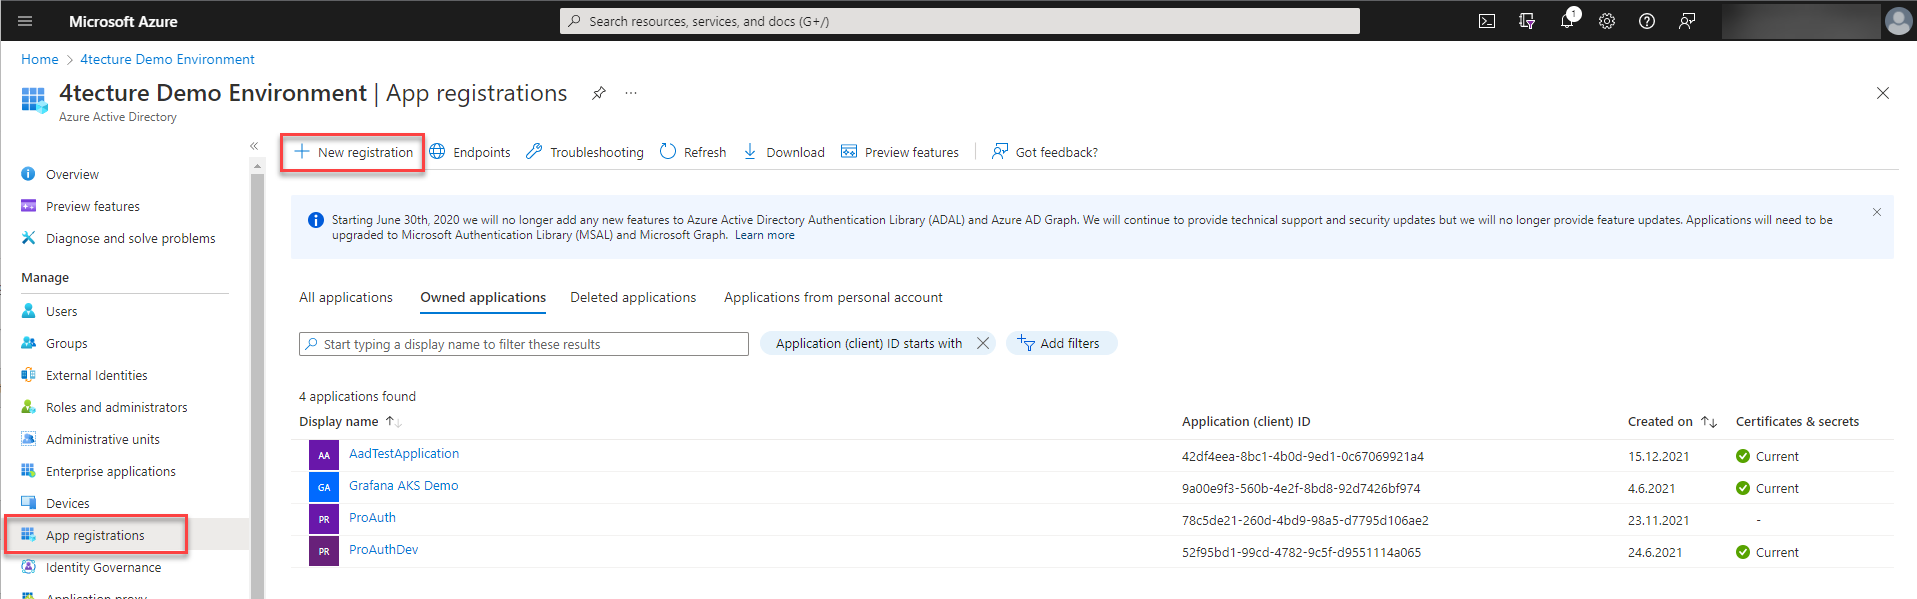Image resolution: width=1917 pixels, height=599 pixels.
Task: Click the Microsoft Azure logo text
Action: tap(123, 21)
